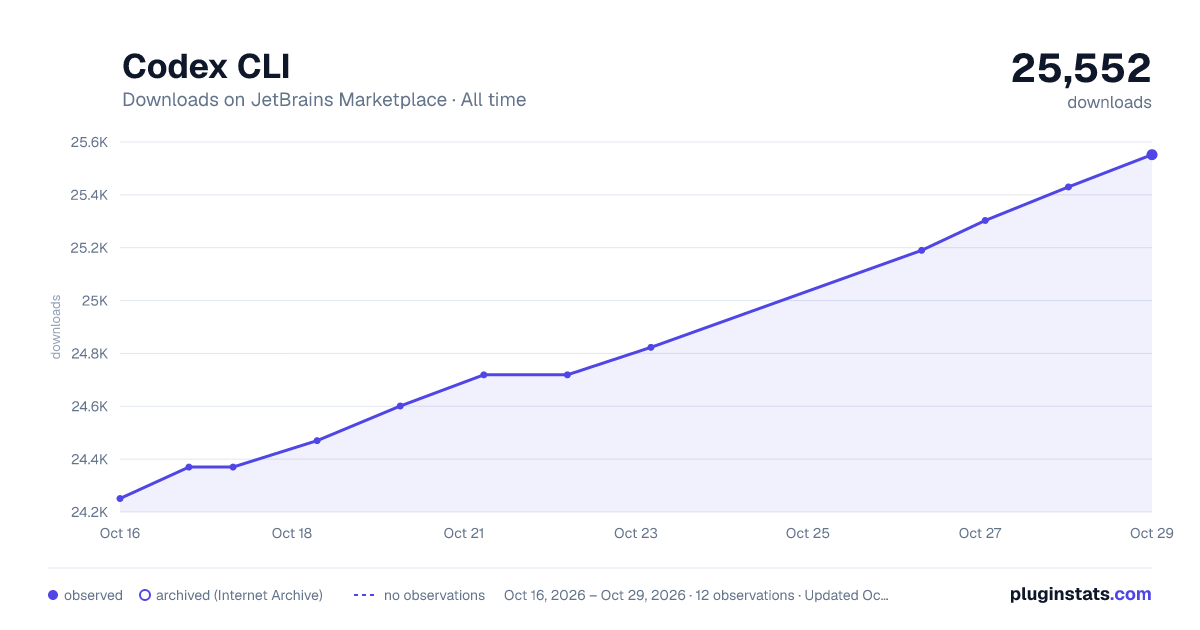The image size is (1200, 630).
Task: Click the 'observed' legend label
Action: point(93,595)
